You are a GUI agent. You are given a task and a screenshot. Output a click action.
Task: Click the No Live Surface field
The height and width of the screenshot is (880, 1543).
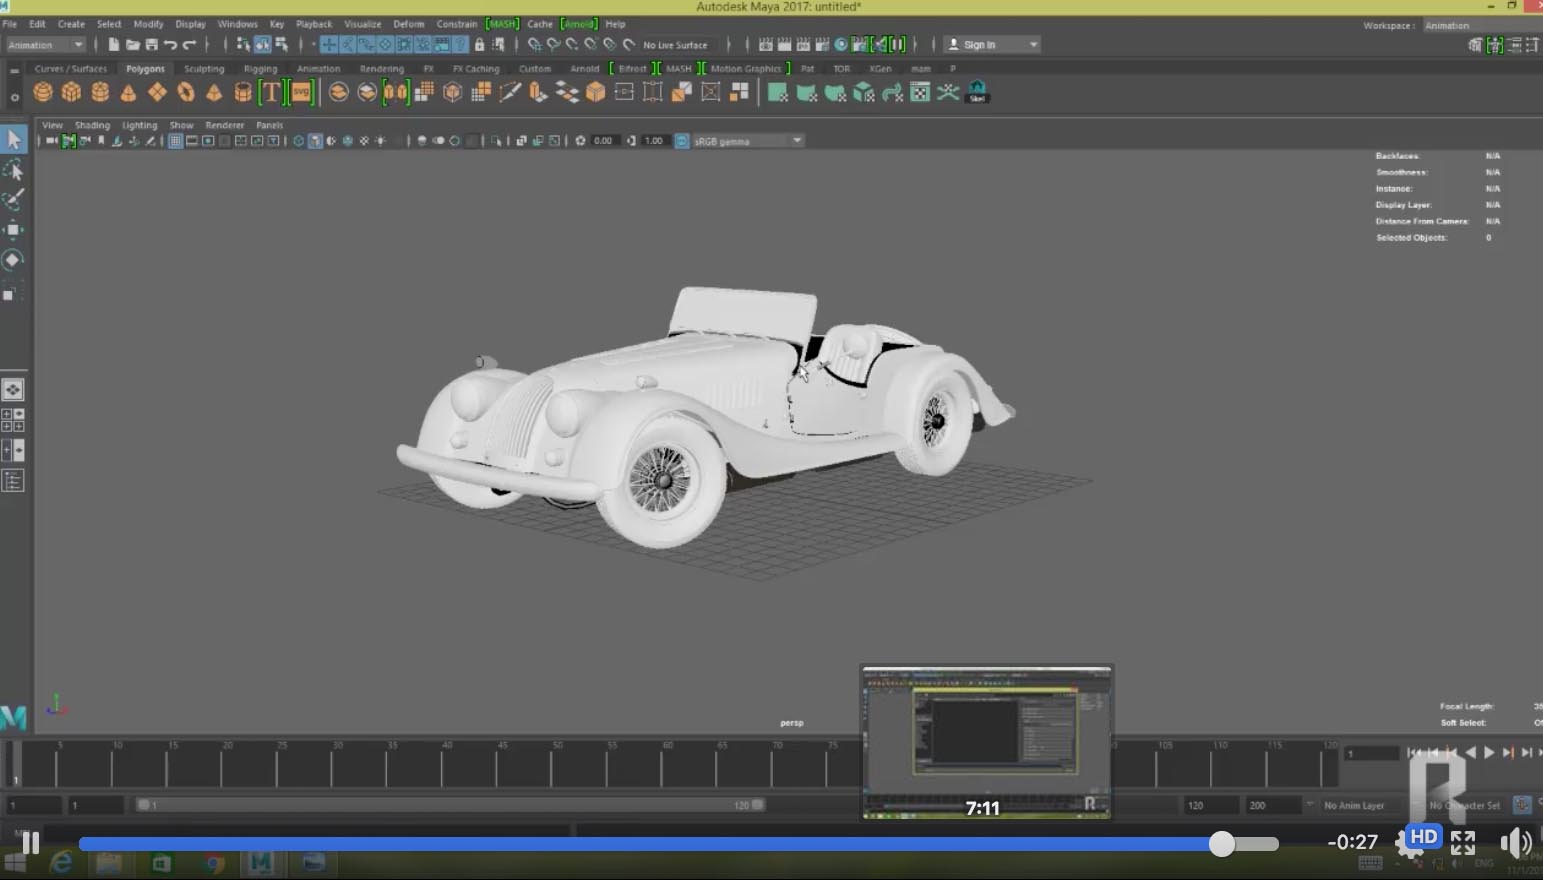(x=675, y=45)
